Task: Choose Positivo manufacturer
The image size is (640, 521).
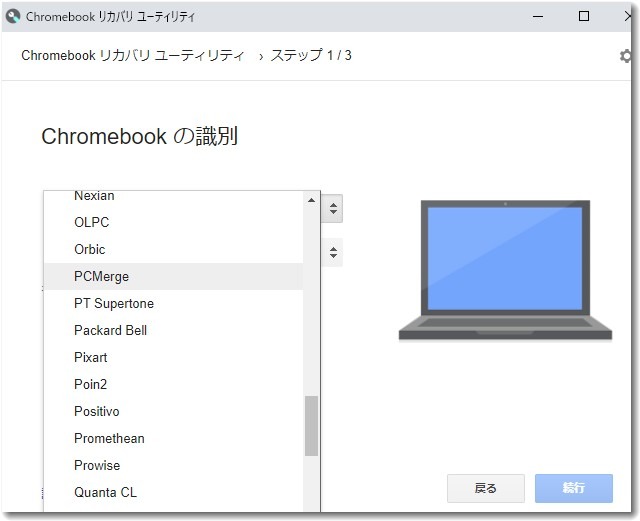Action: pyautogui.click(x=173, y=411)
